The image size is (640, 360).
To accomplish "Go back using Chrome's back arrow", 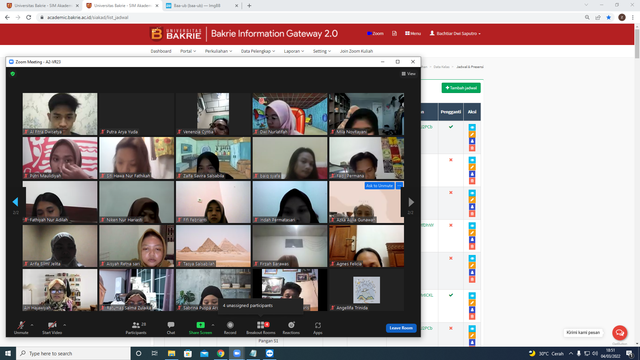I will pos(7,18).
